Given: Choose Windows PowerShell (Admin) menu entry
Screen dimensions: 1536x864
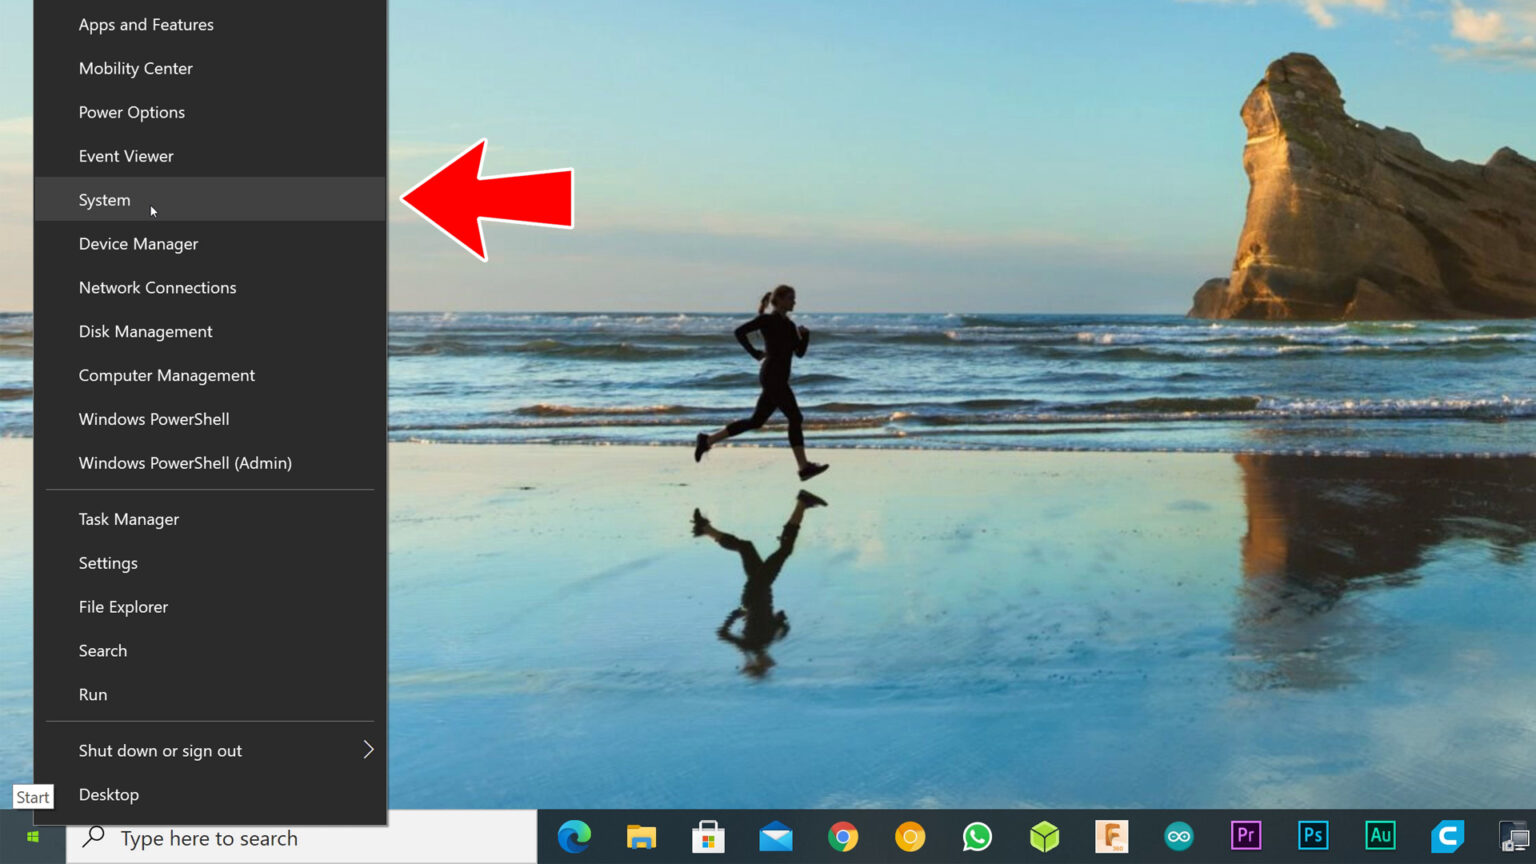Looking at the screenshot, I should pos(185,463).
